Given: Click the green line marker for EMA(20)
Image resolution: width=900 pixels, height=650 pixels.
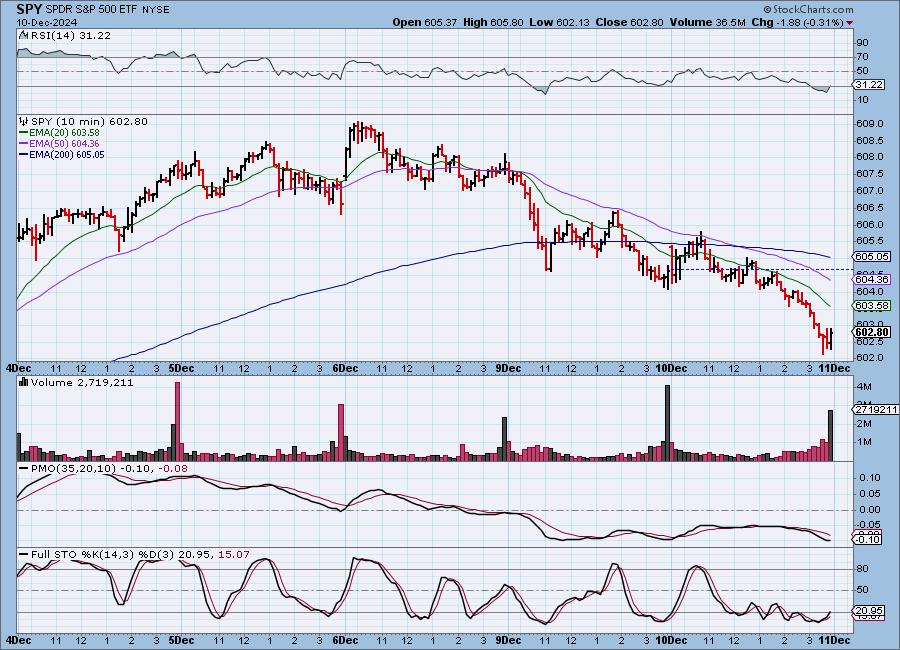Looking at the screenshot, I should click(24, 133).
